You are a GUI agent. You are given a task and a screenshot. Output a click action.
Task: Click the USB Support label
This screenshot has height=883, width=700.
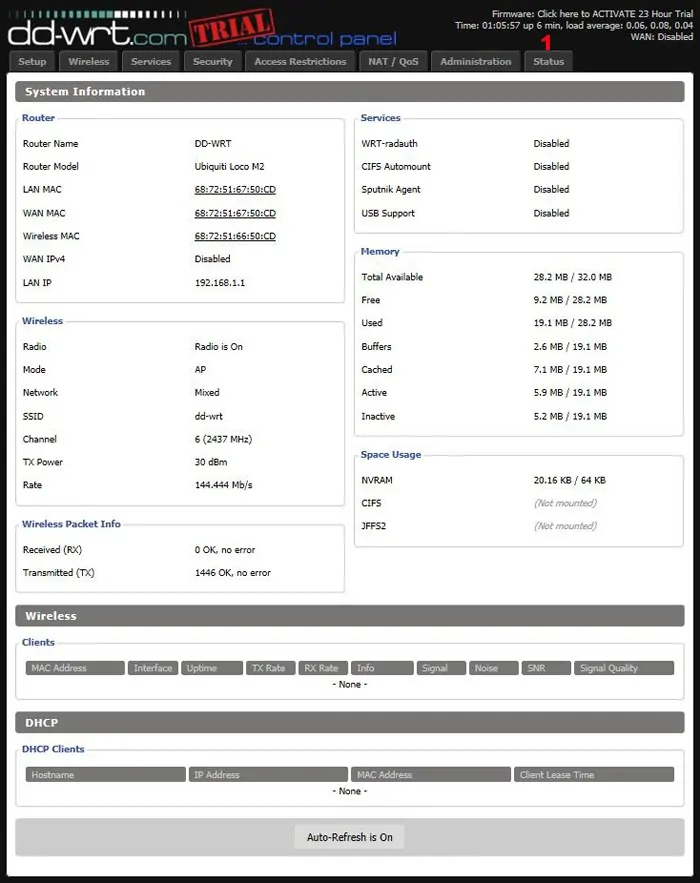pos(388,213)
